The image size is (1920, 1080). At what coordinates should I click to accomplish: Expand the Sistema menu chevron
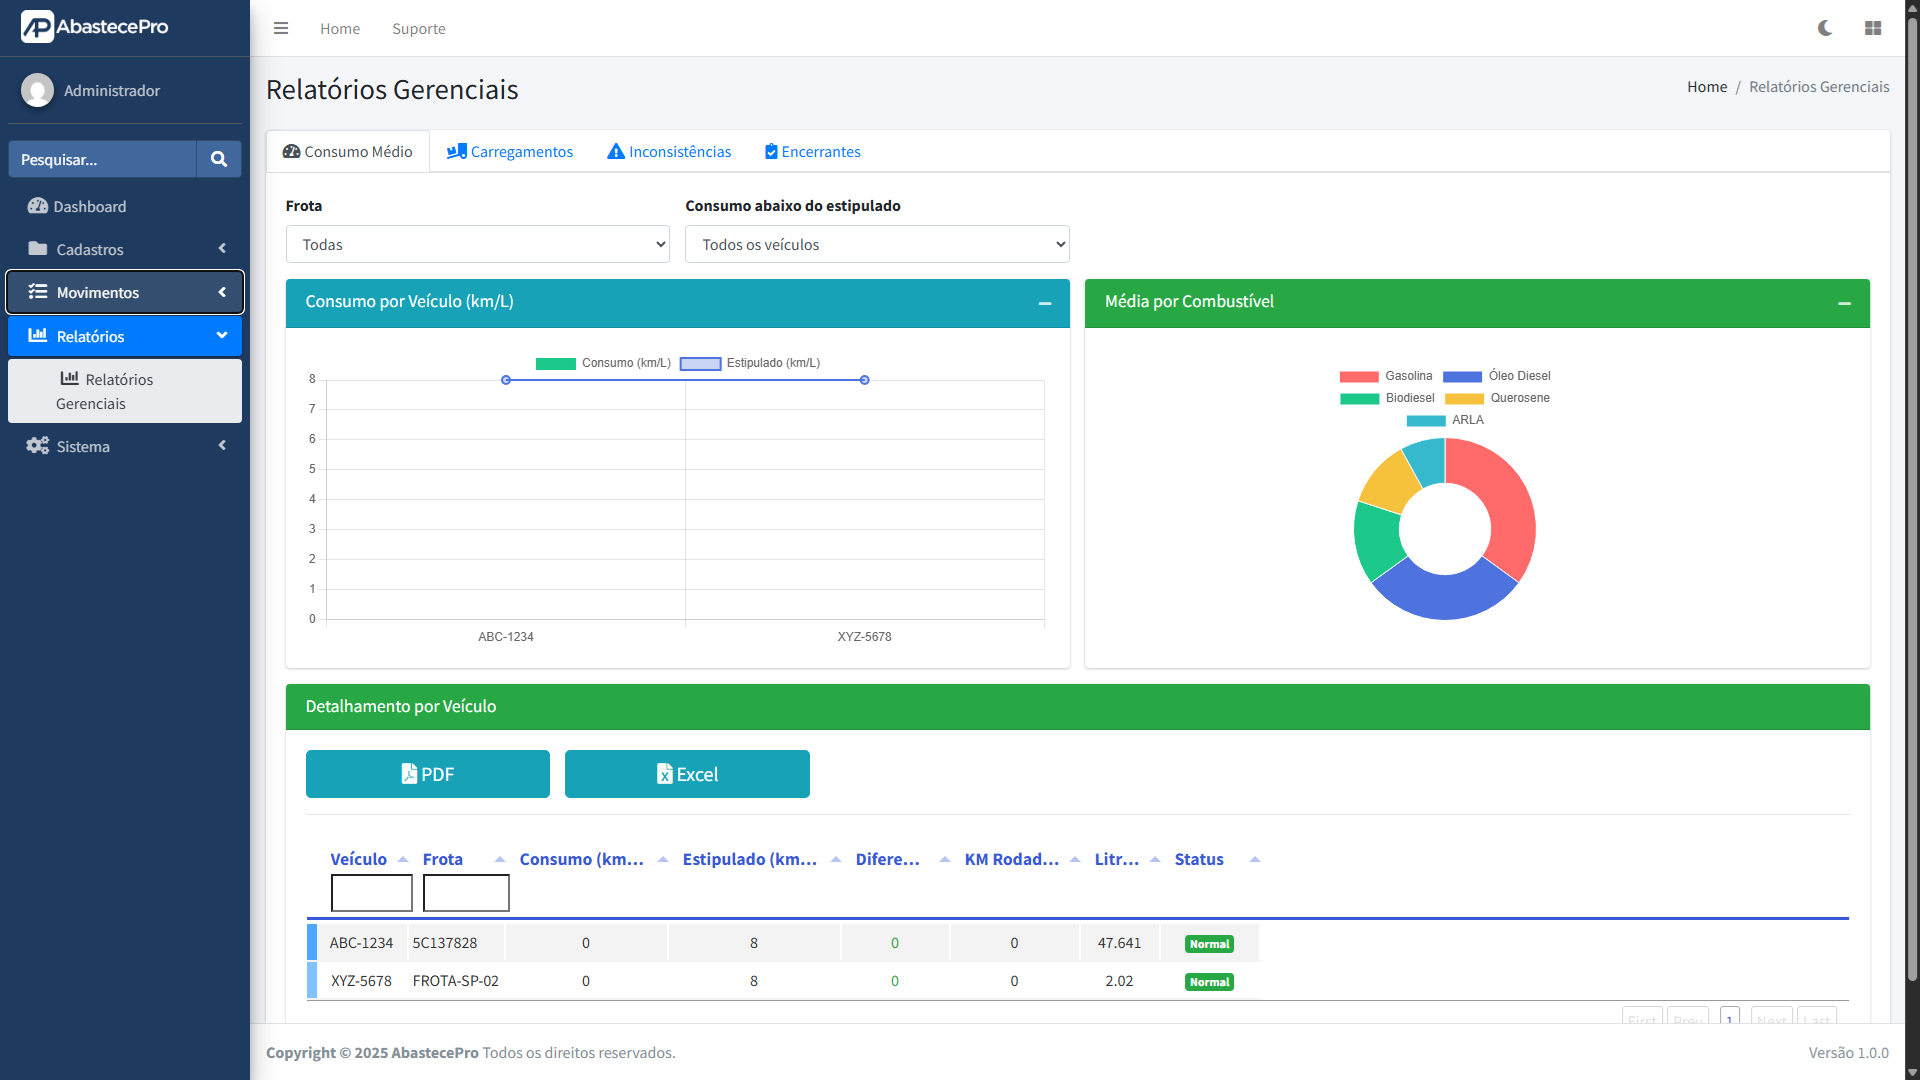[x=222, y=446]
